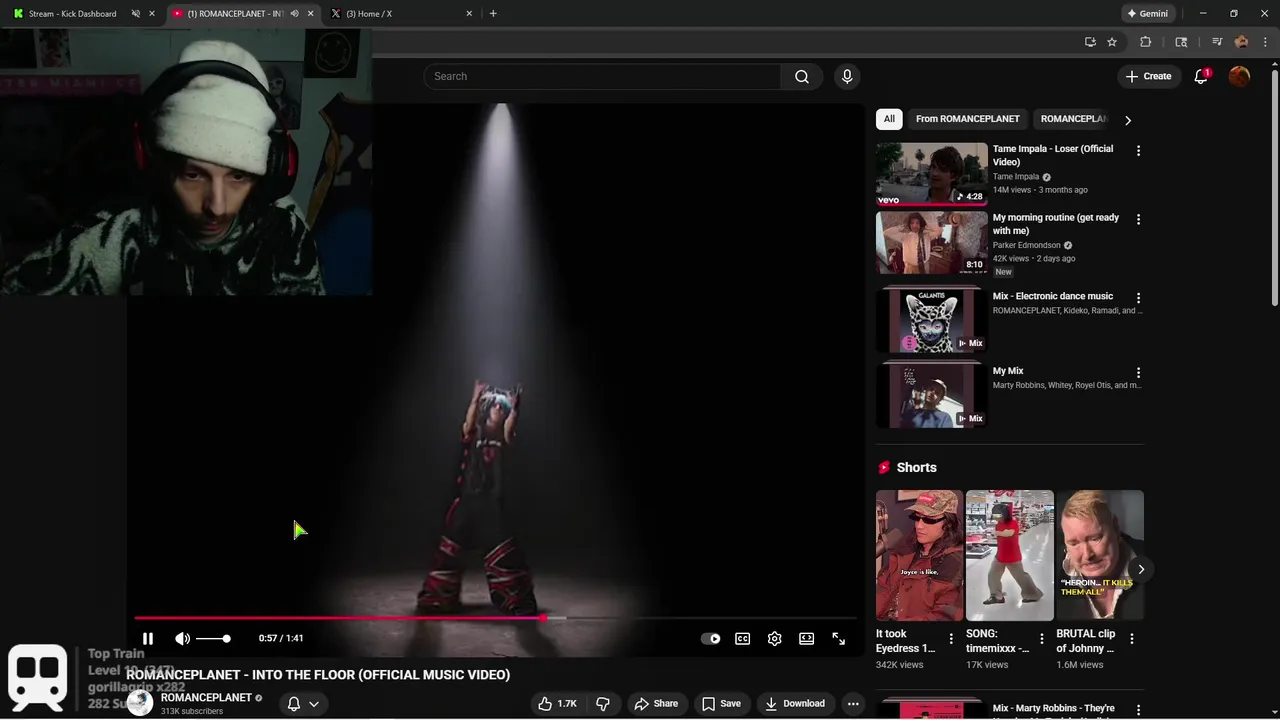Open SONG: timemixxx short thumbnail

1009,556
